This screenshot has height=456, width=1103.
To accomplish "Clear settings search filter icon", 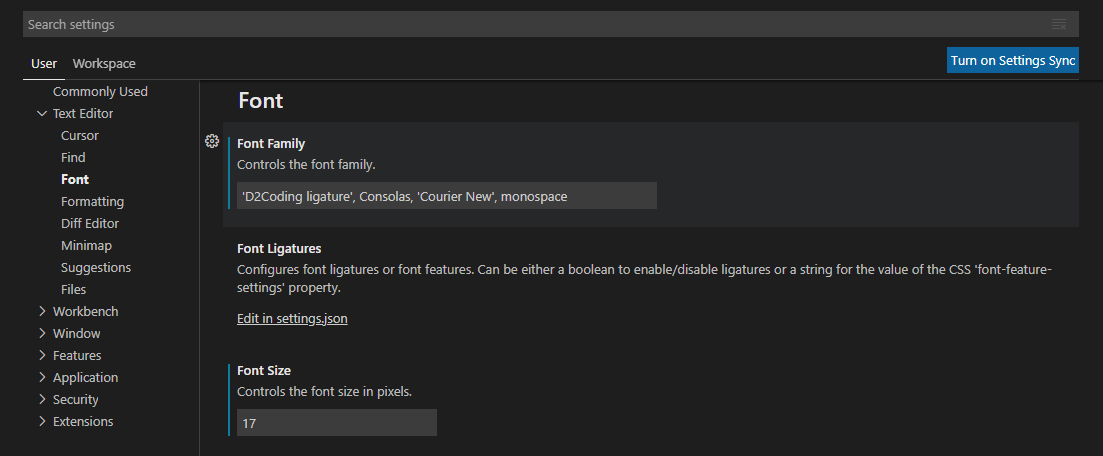I will (1059, 25).
